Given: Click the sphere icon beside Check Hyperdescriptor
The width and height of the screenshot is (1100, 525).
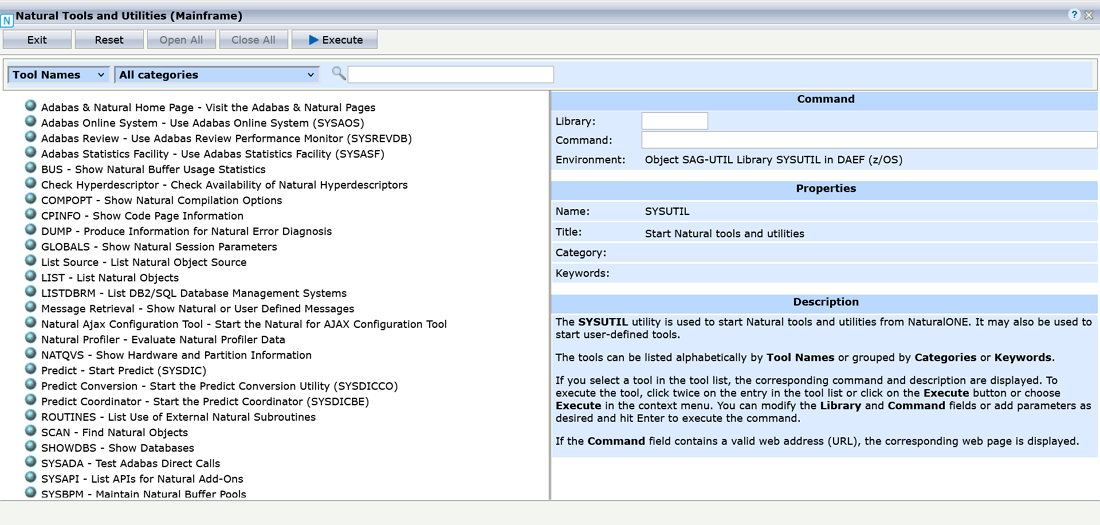Looking at the screenshot, I should 30,183.
